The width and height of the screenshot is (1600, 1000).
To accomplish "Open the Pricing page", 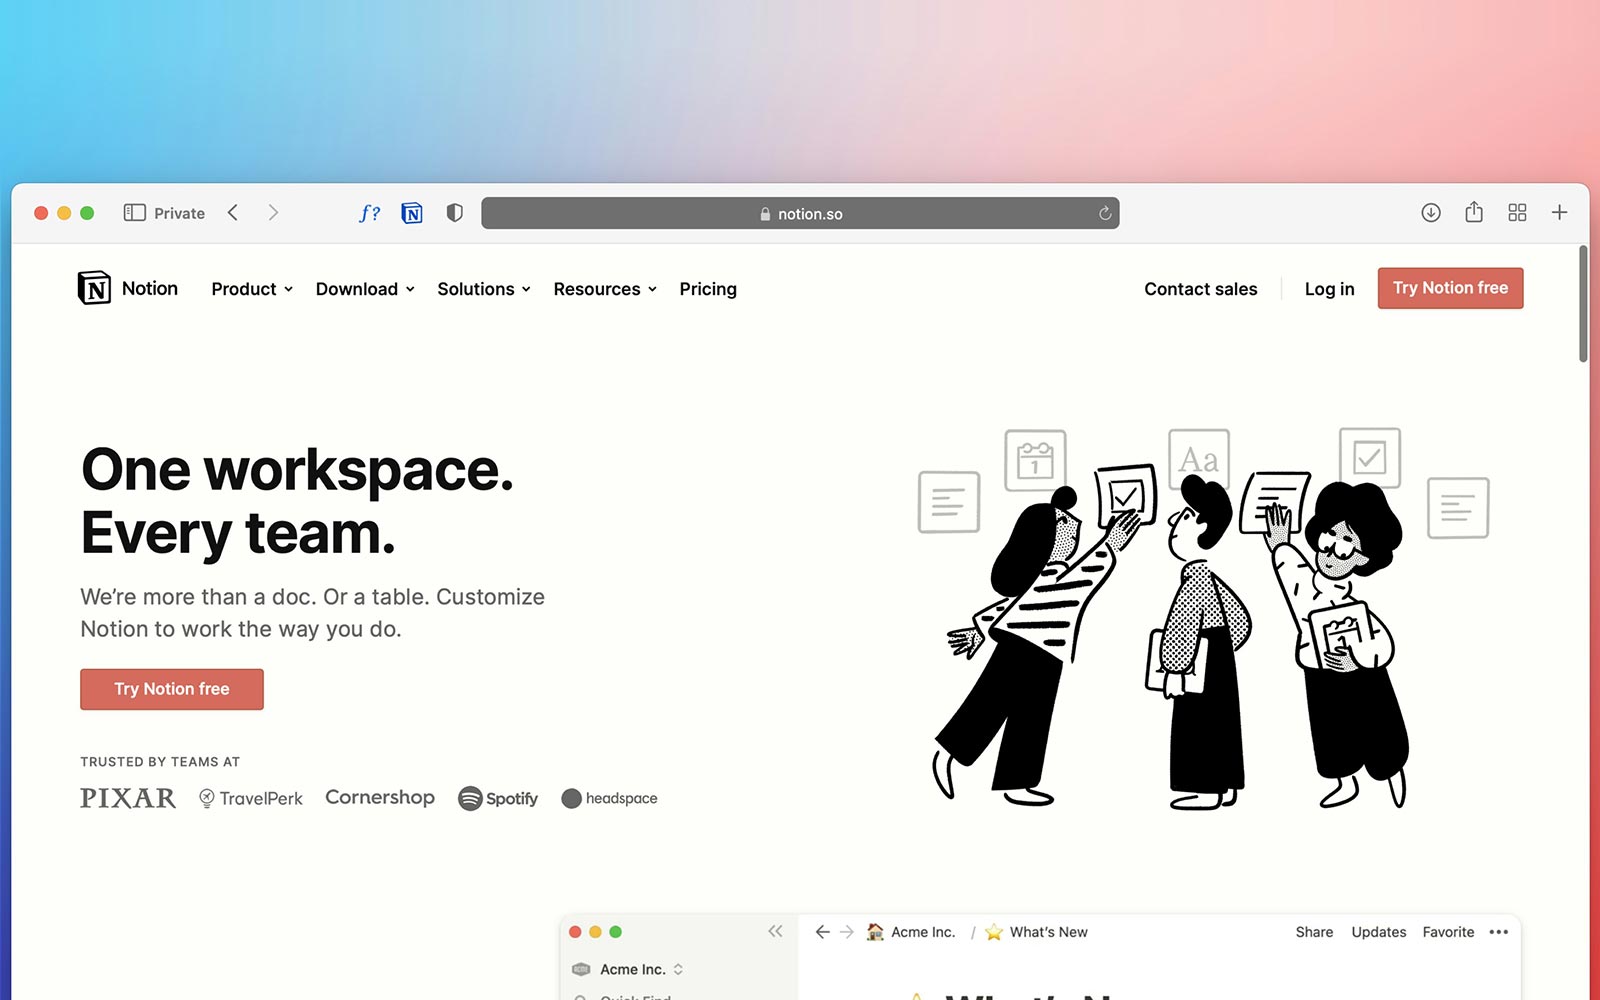I will (708, 289).
